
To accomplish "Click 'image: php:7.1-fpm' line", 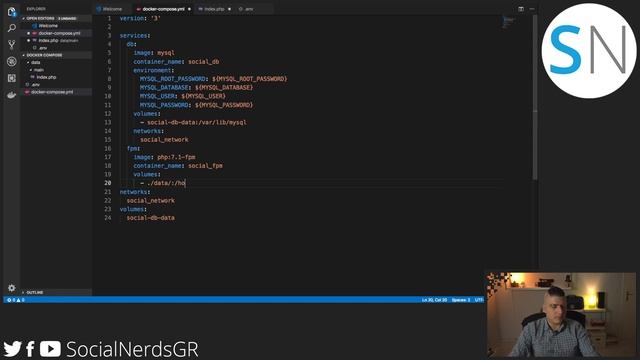I will pyautogui.click(x=164, y=157).
